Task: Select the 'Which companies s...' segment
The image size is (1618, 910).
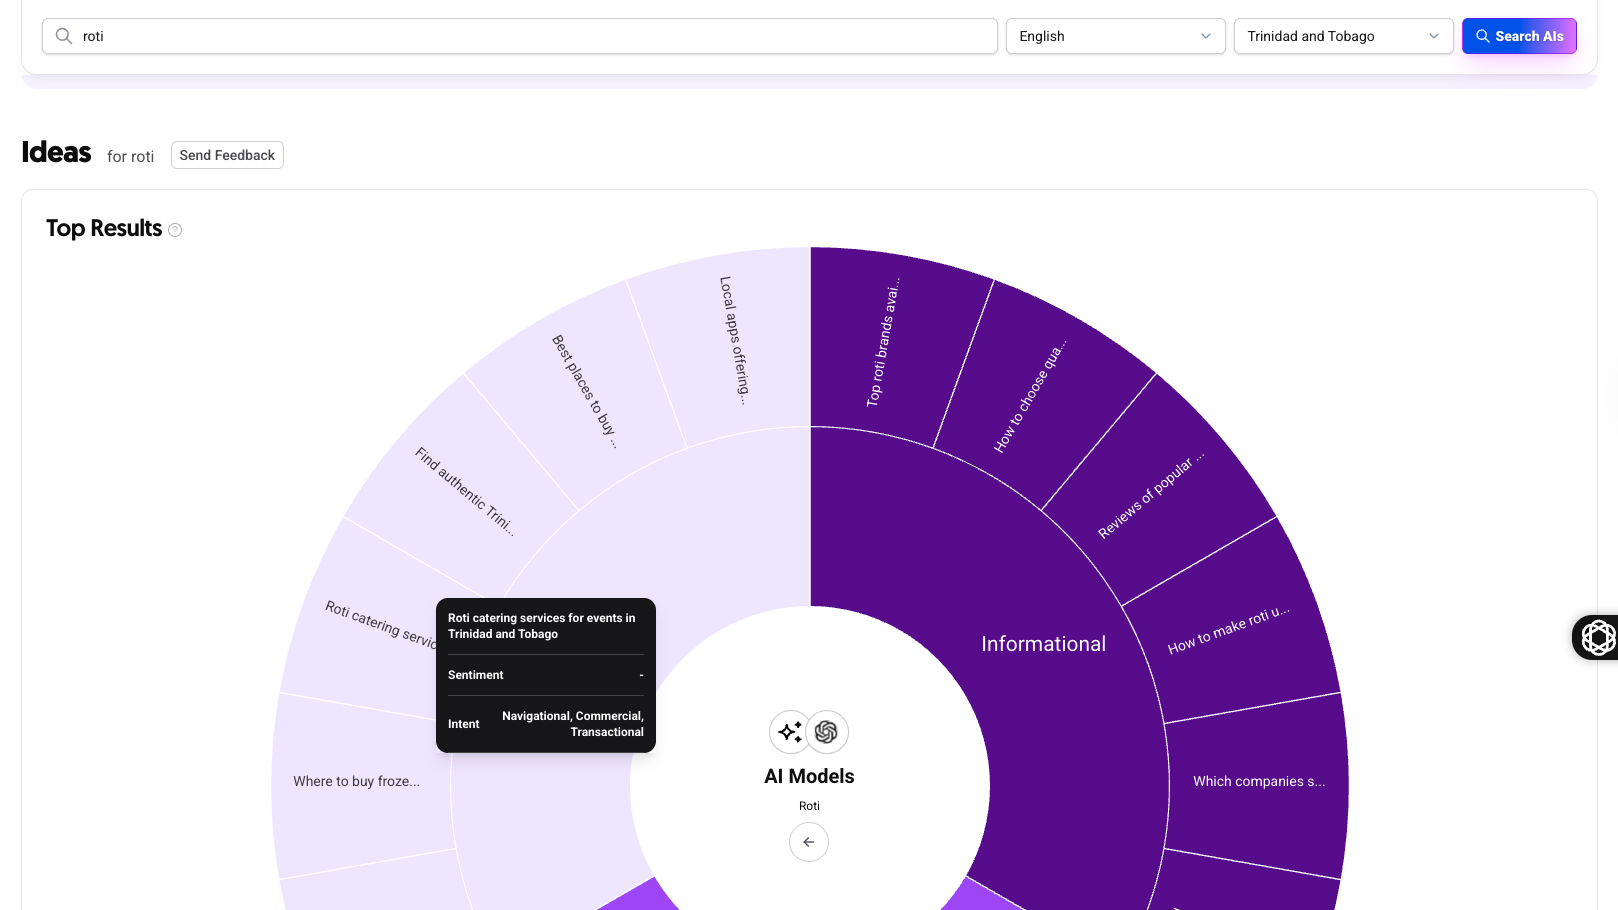Action: pyautogui.click(x=1258, y=781)
